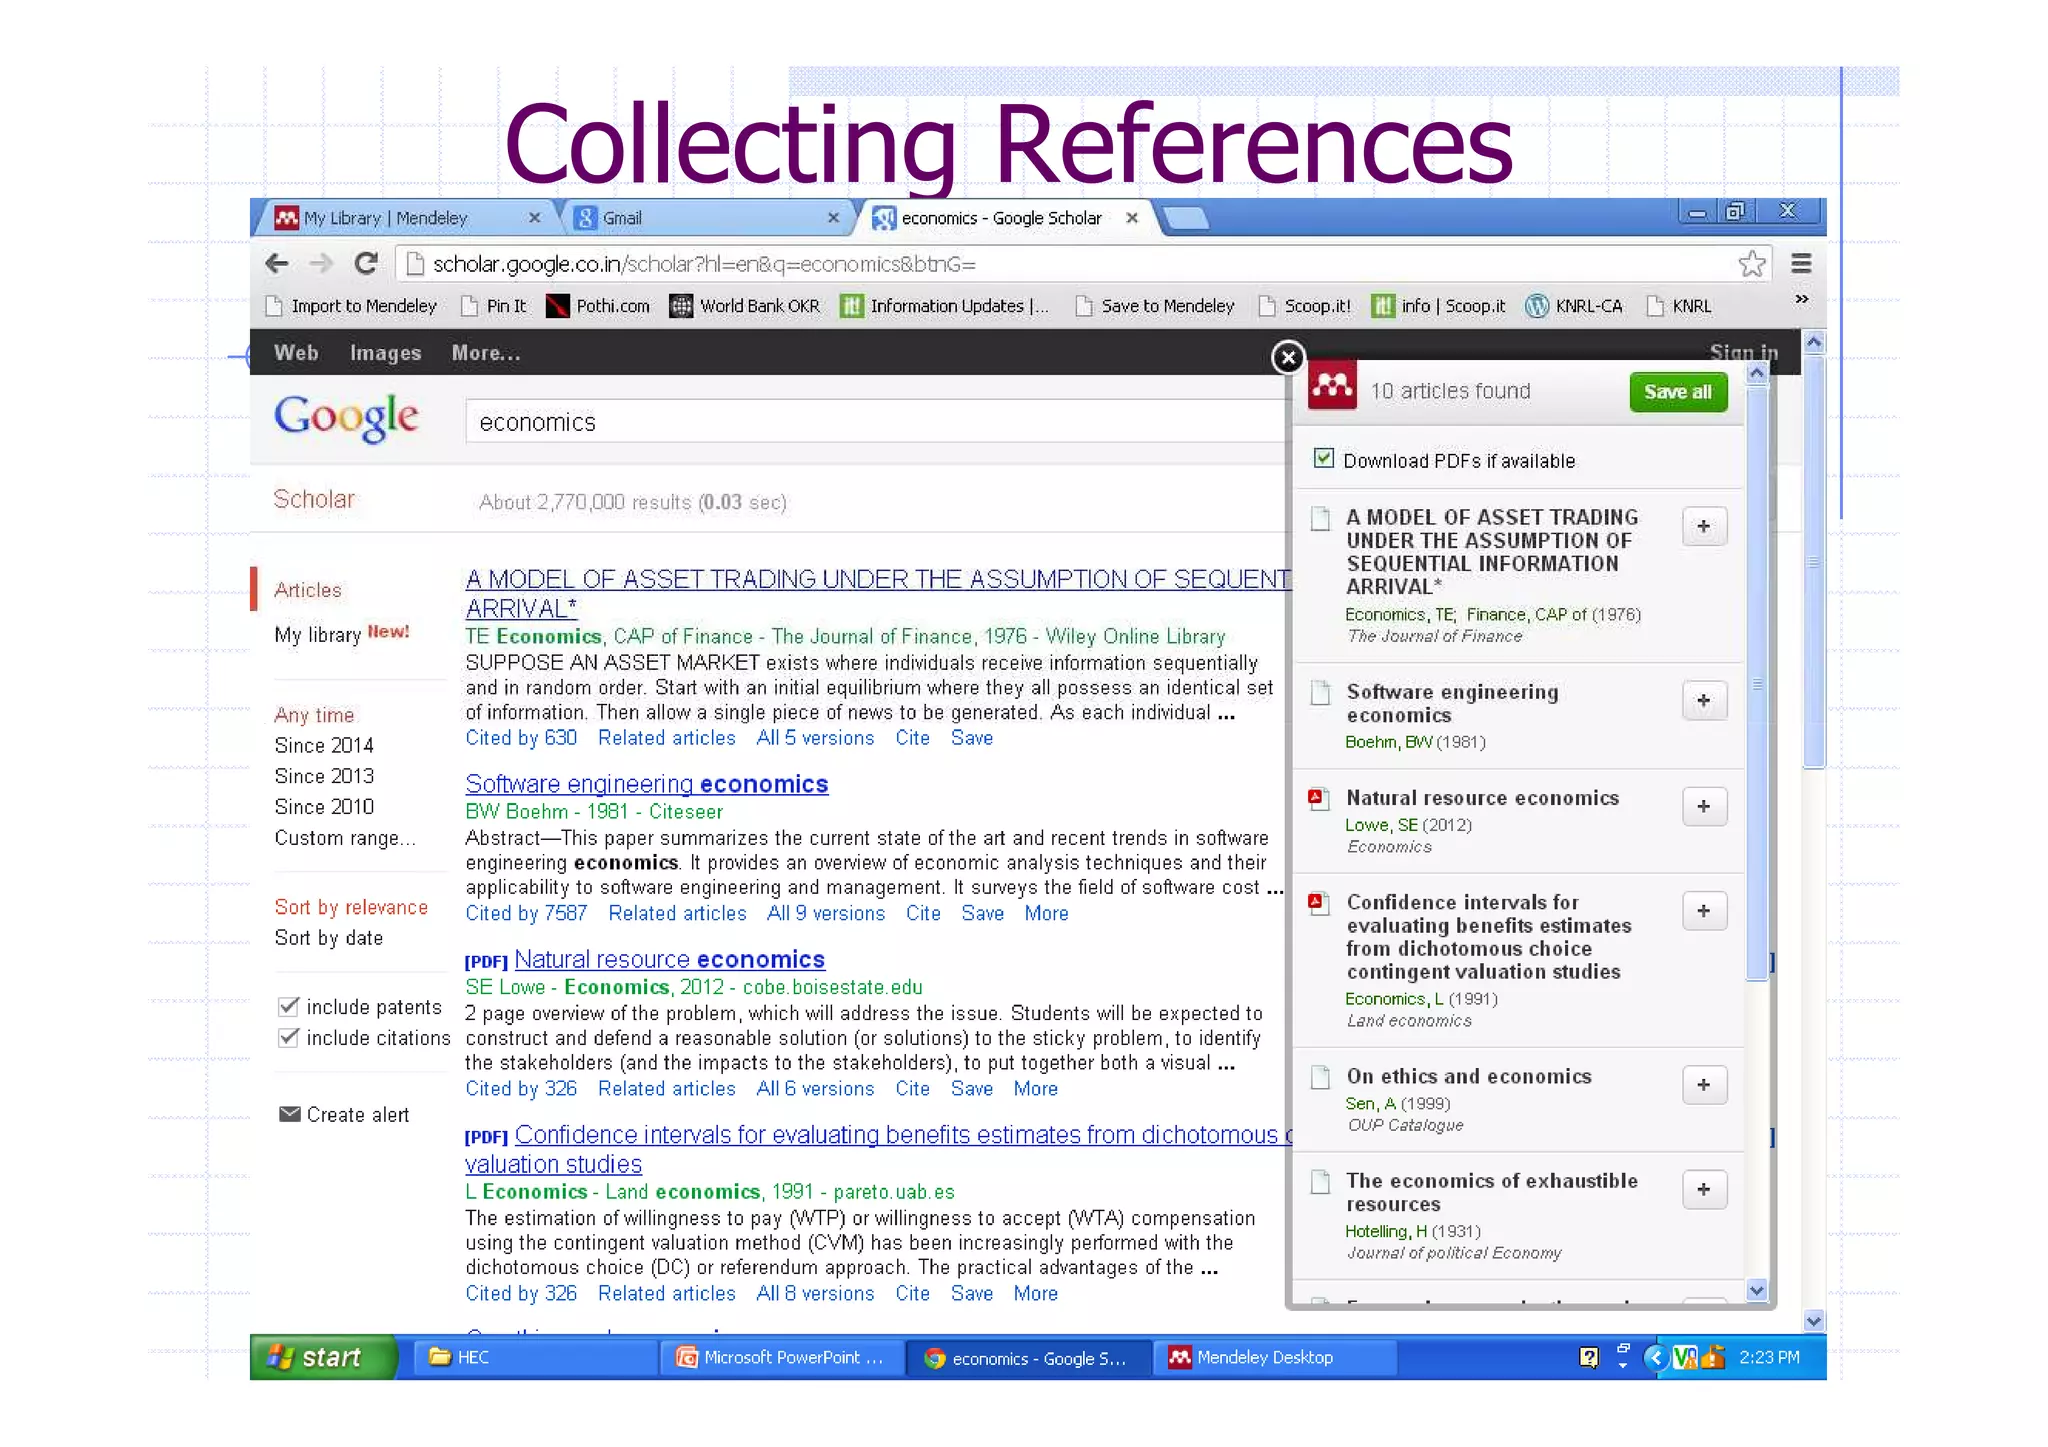
Task: Open My library in sidebar
Action: pyautogui.click(x=318, y=635)
